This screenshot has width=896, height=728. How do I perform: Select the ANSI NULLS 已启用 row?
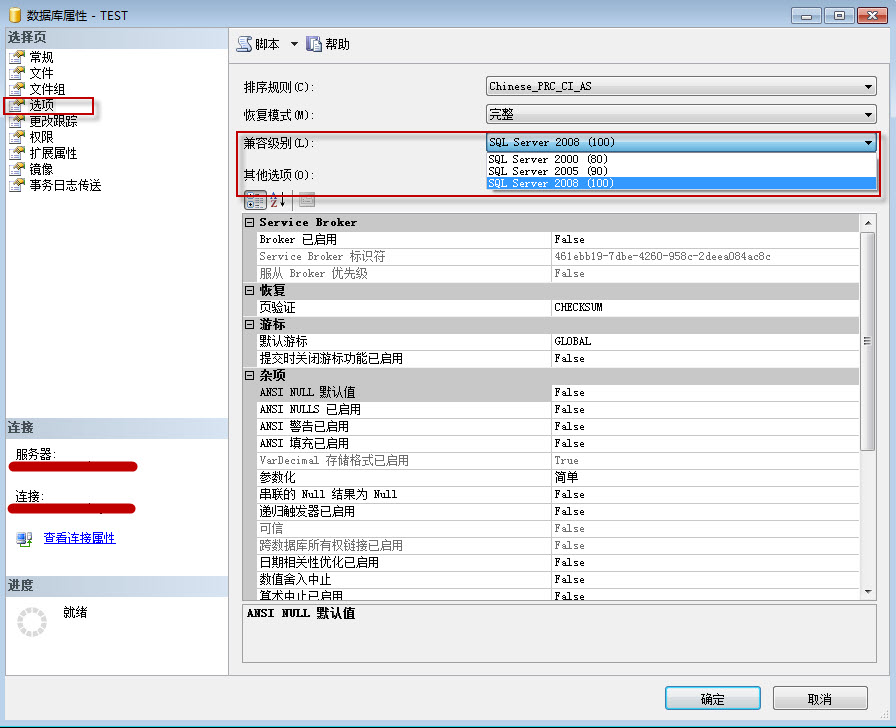pos(557,410)
